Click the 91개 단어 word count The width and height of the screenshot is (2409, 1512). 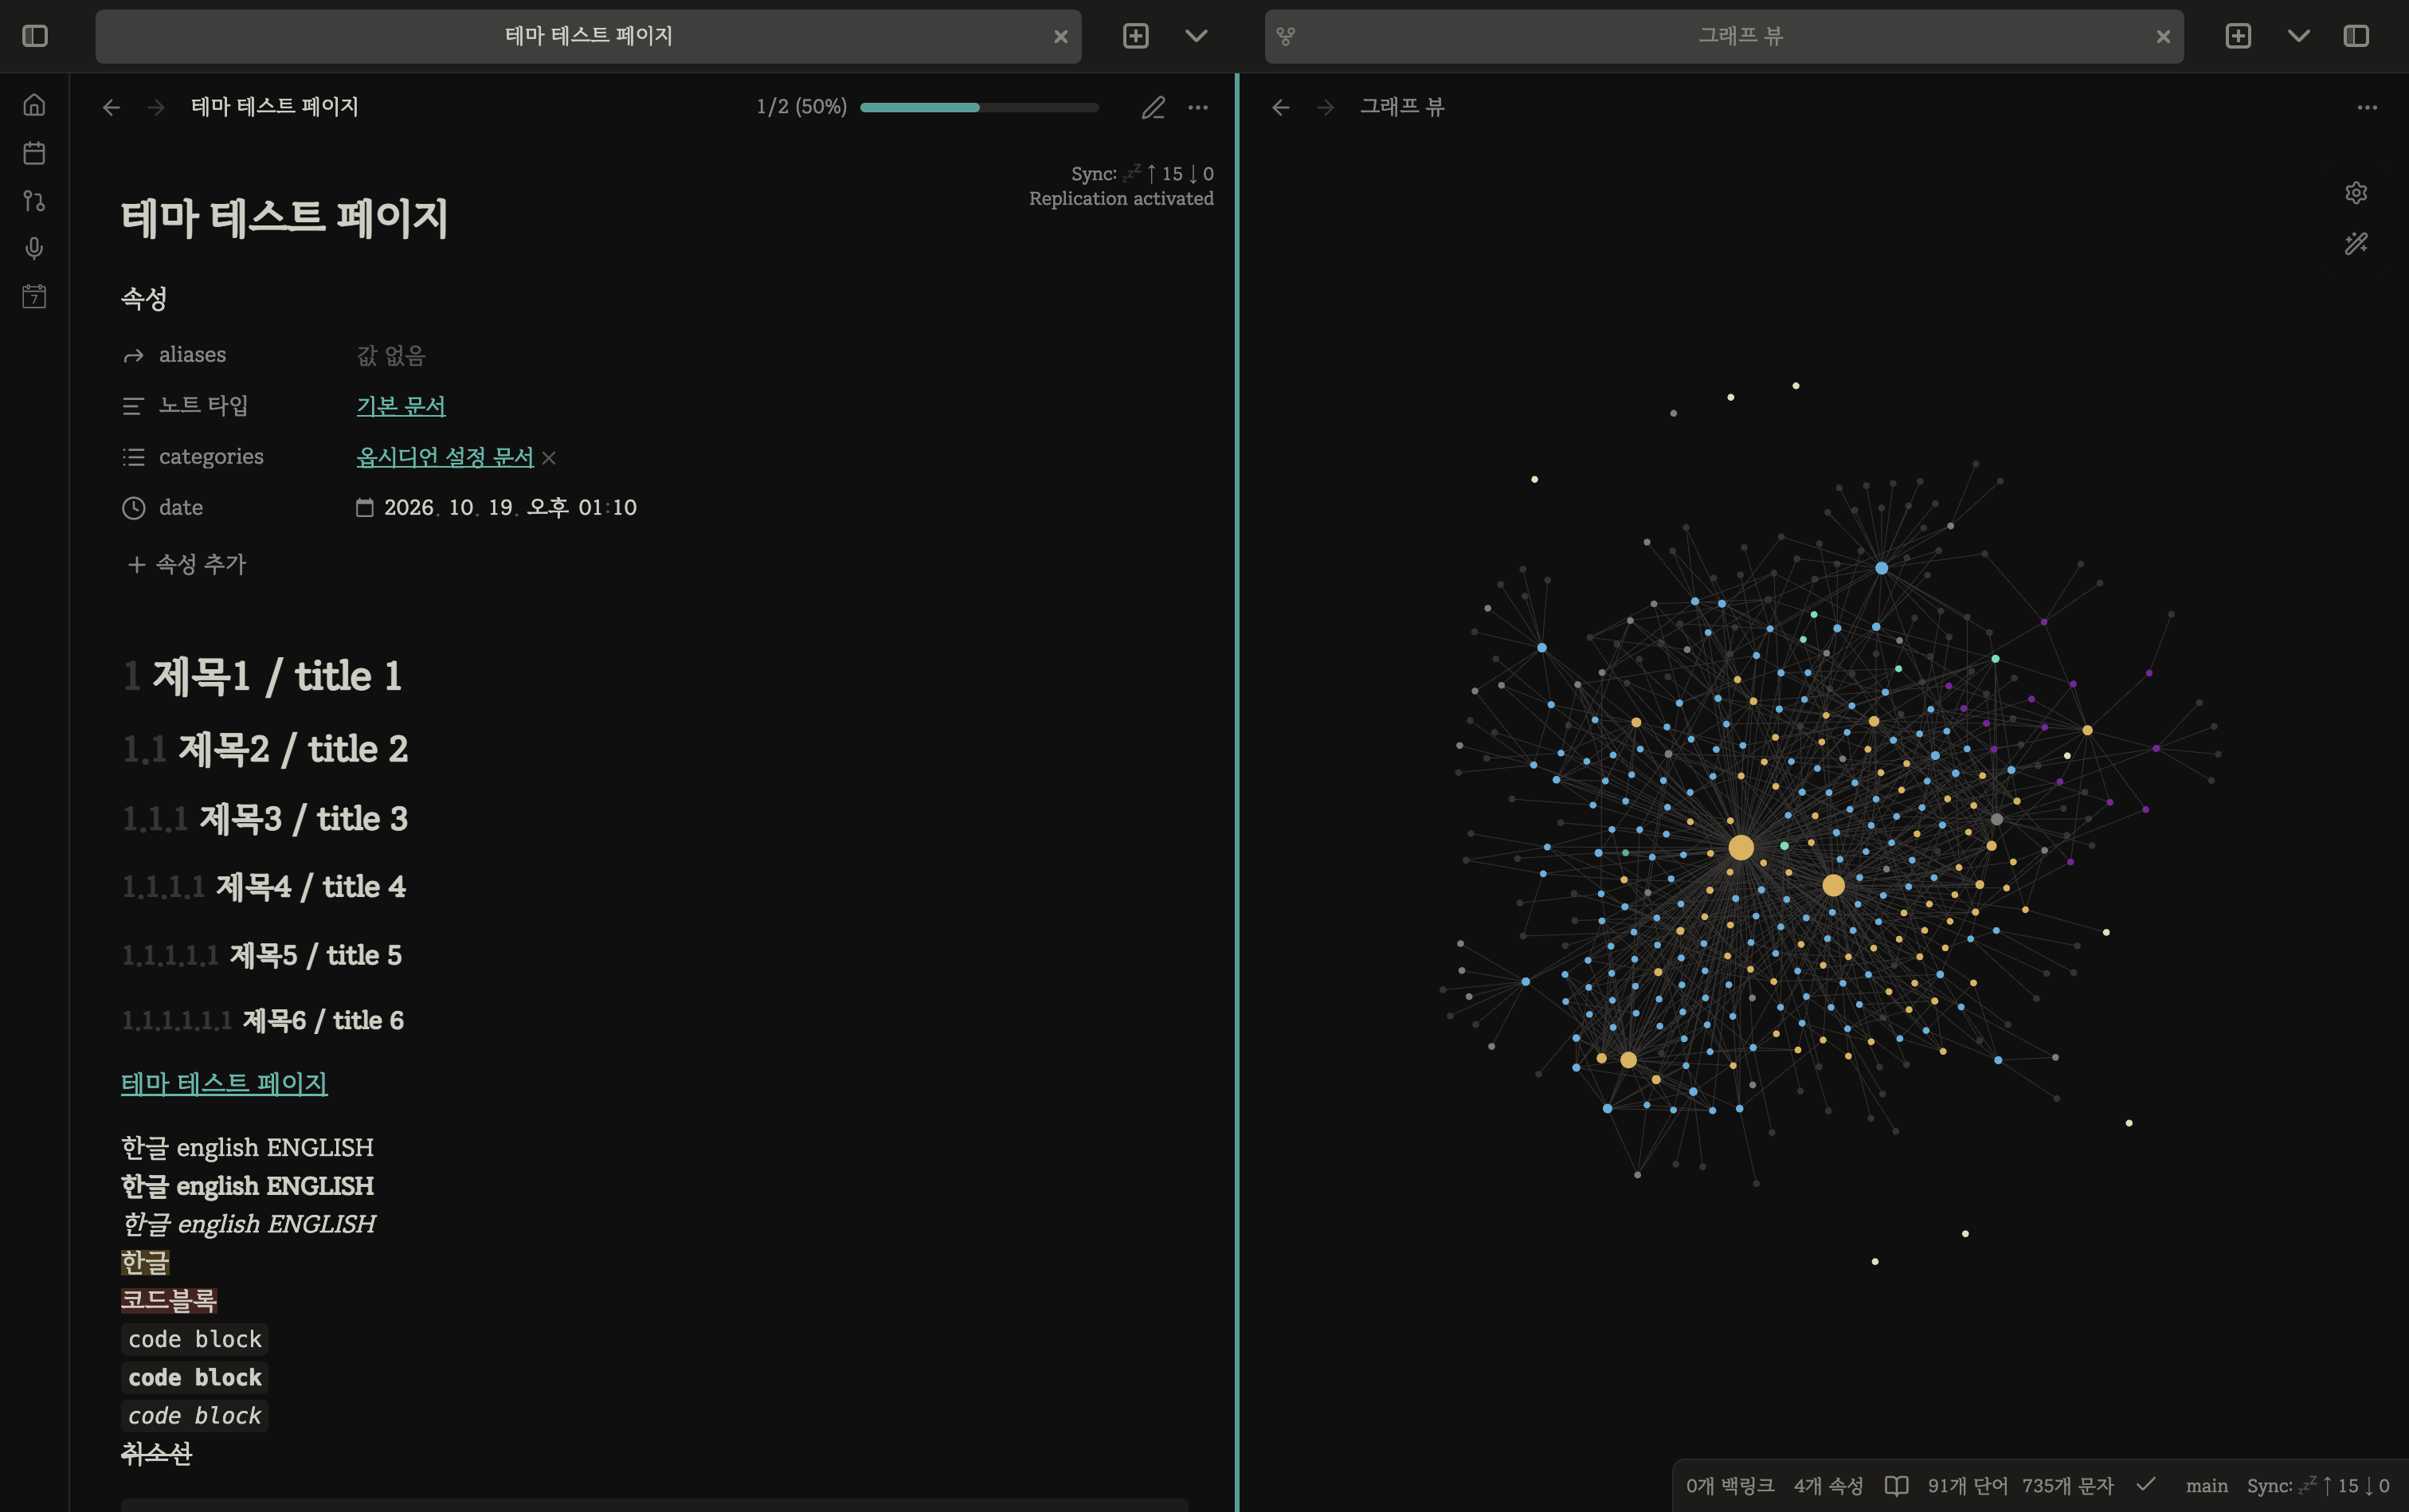click(x=1967, y=1486)
